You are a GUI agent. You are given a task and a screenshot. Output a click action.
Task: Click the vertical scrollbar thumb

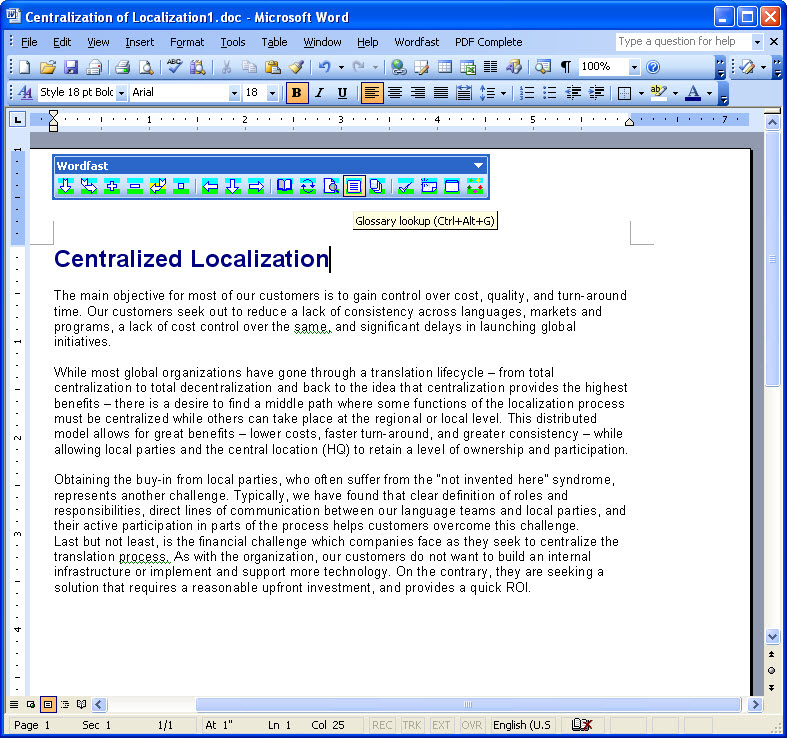click(x=772, y=259)
